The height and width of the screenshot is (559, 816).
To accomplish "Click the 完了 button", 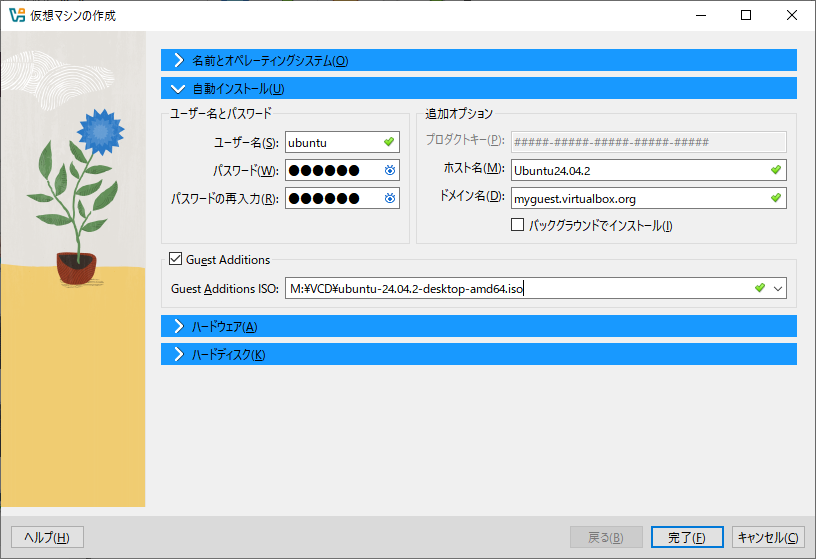I will click(687, 537).
